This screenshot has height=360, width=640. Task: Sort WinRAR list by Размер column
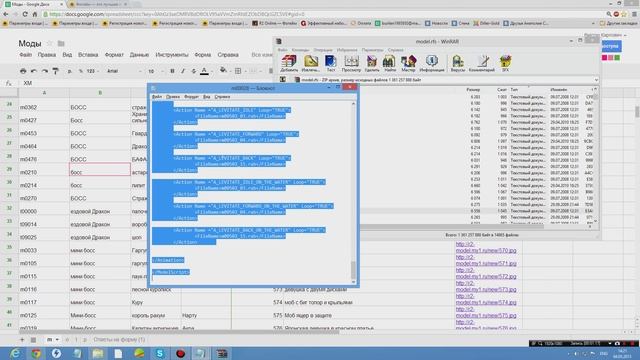point(473,89)
